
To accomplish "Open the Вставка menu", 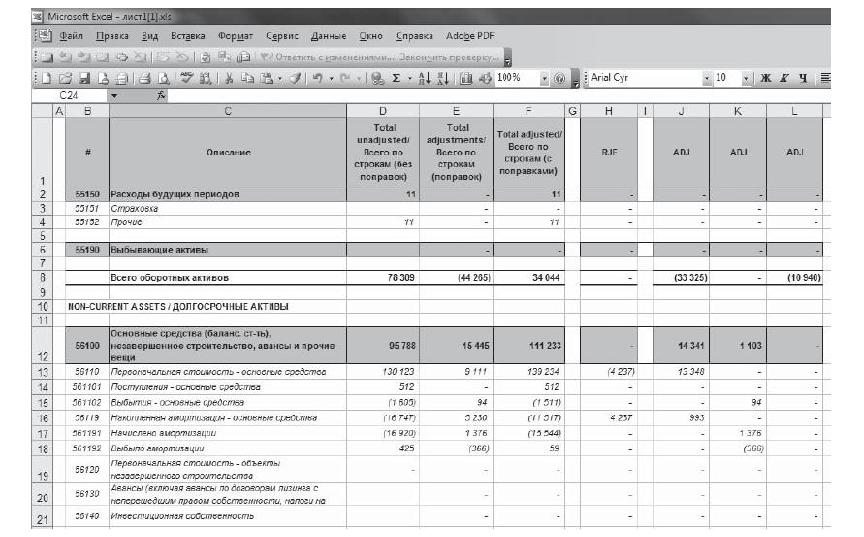I will tap(188, 36).
